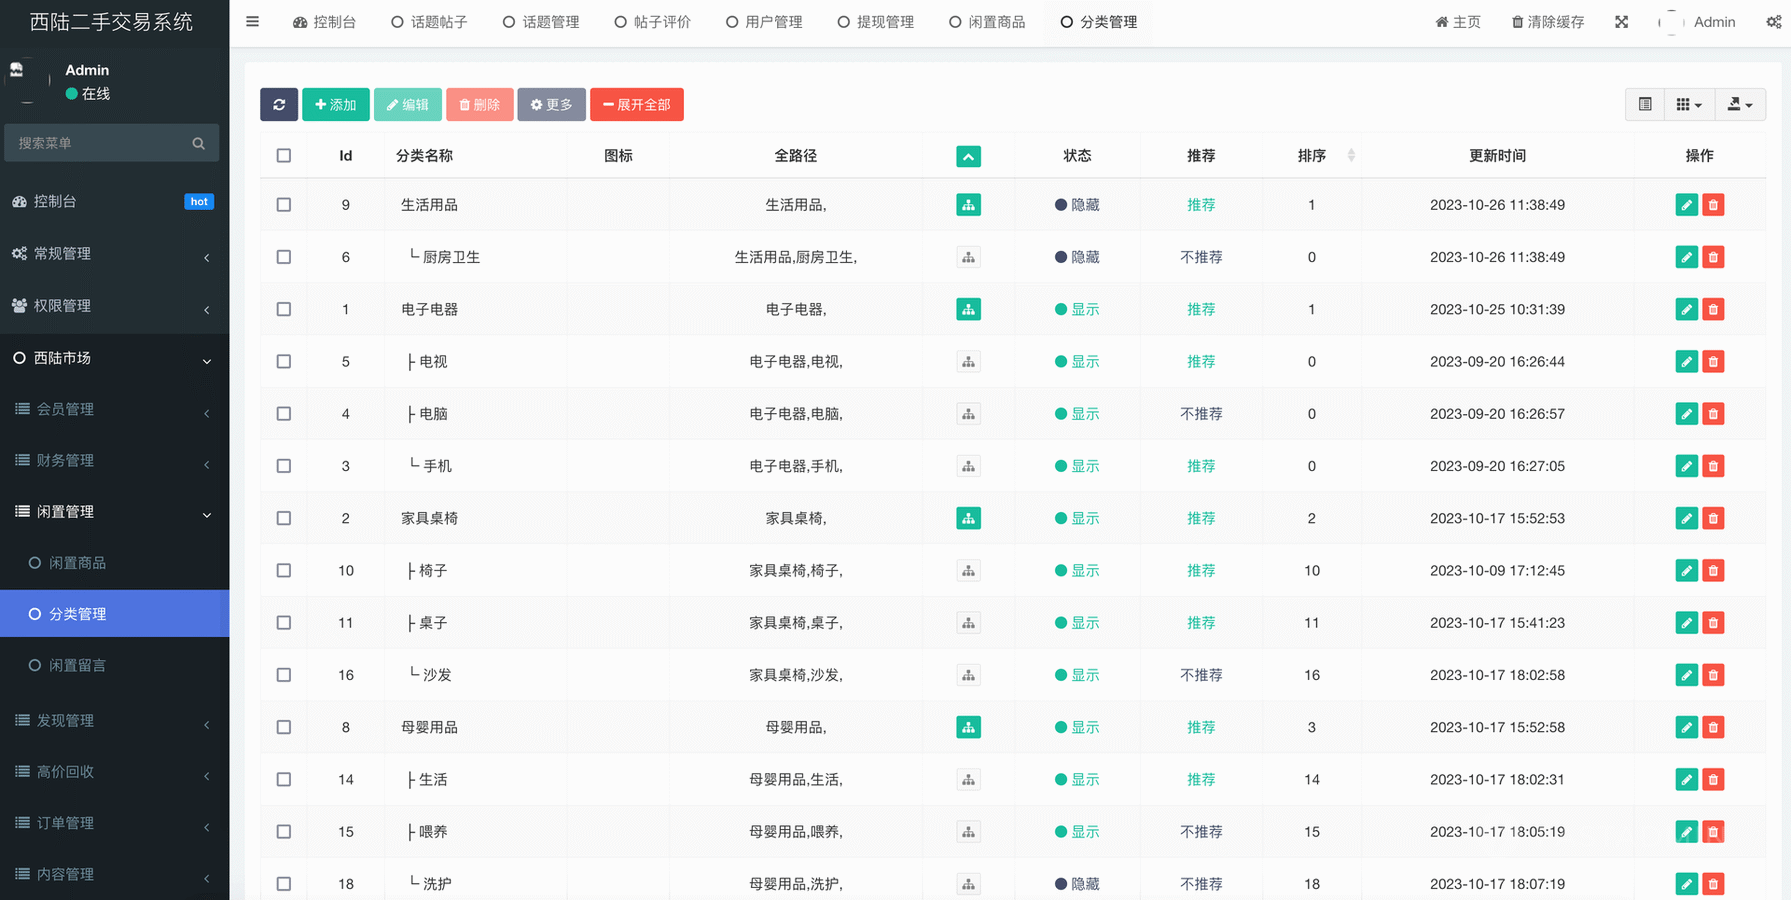Screen dimensions: 1791x900
Task: Click the table view toggle icon
Action: tap(1645, 104)
